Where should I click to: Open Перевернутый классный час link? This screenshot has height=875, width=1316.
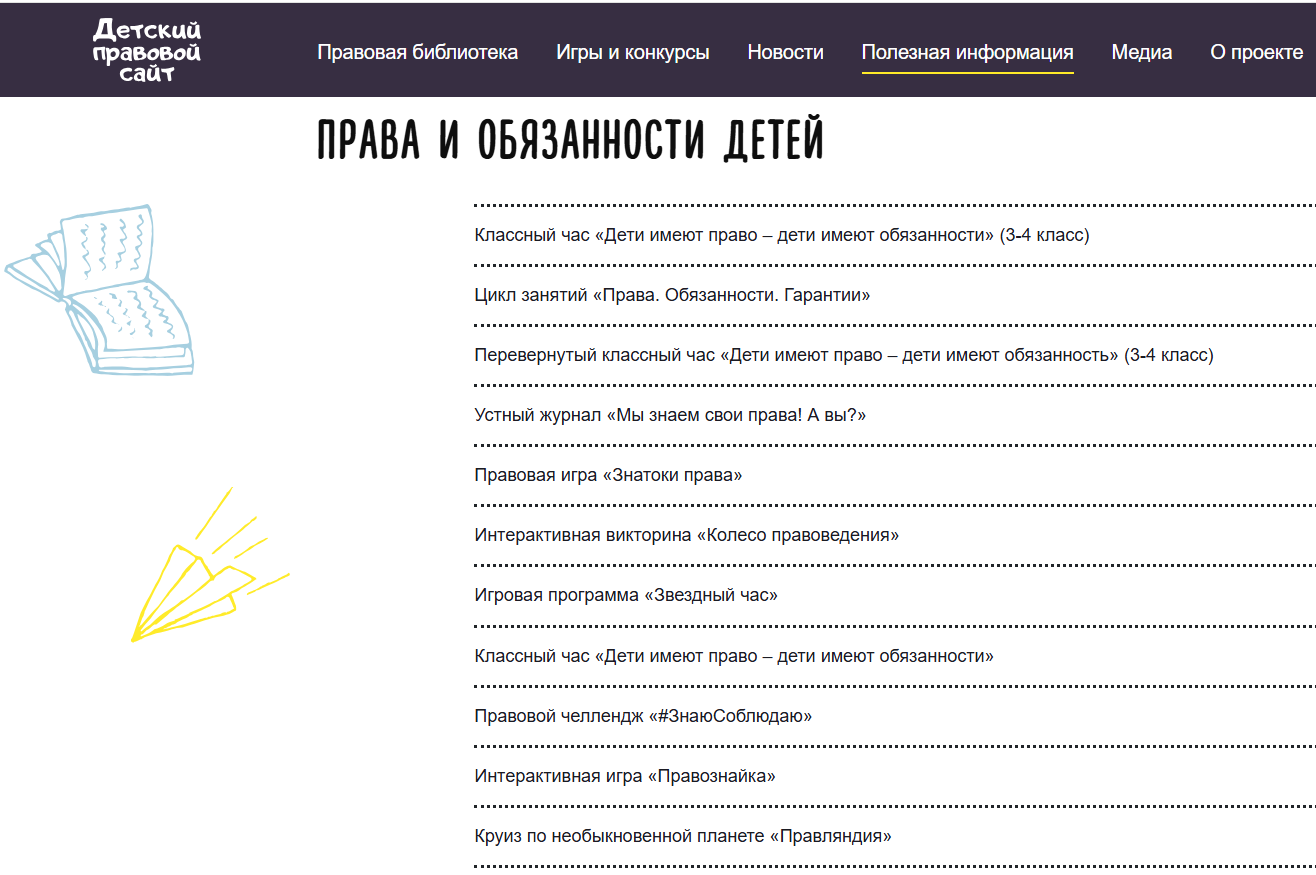tap(843, 355)
